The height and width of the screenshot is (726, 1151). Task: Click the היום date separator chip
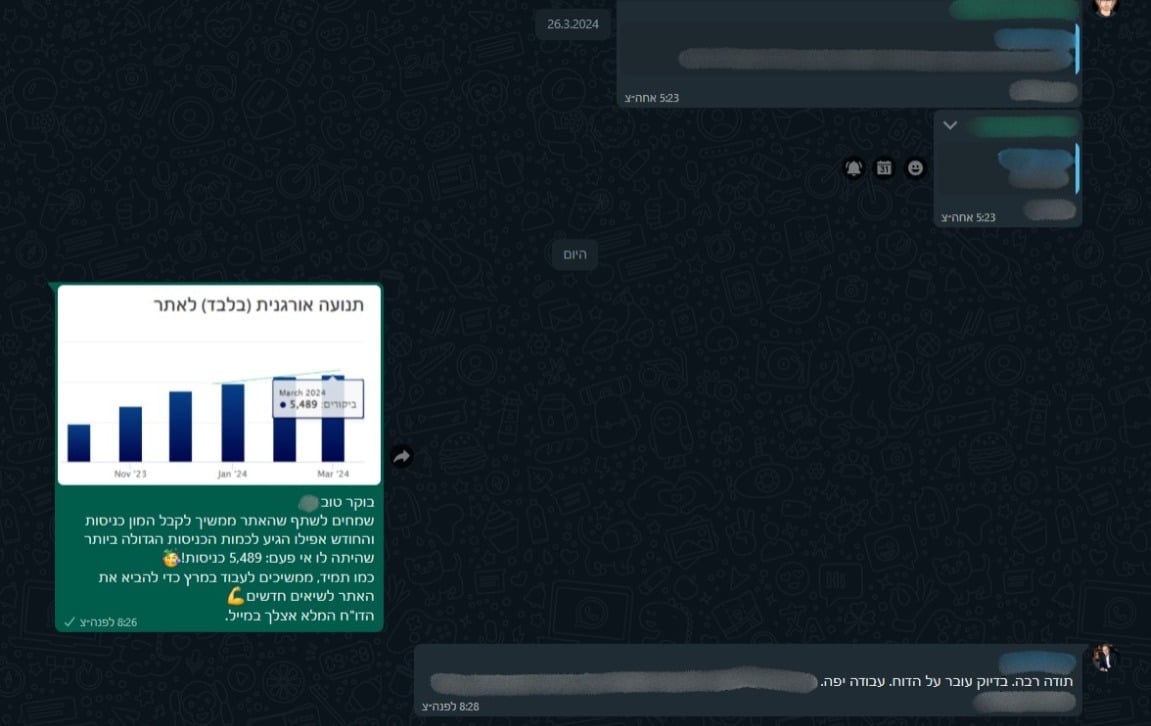575,254
